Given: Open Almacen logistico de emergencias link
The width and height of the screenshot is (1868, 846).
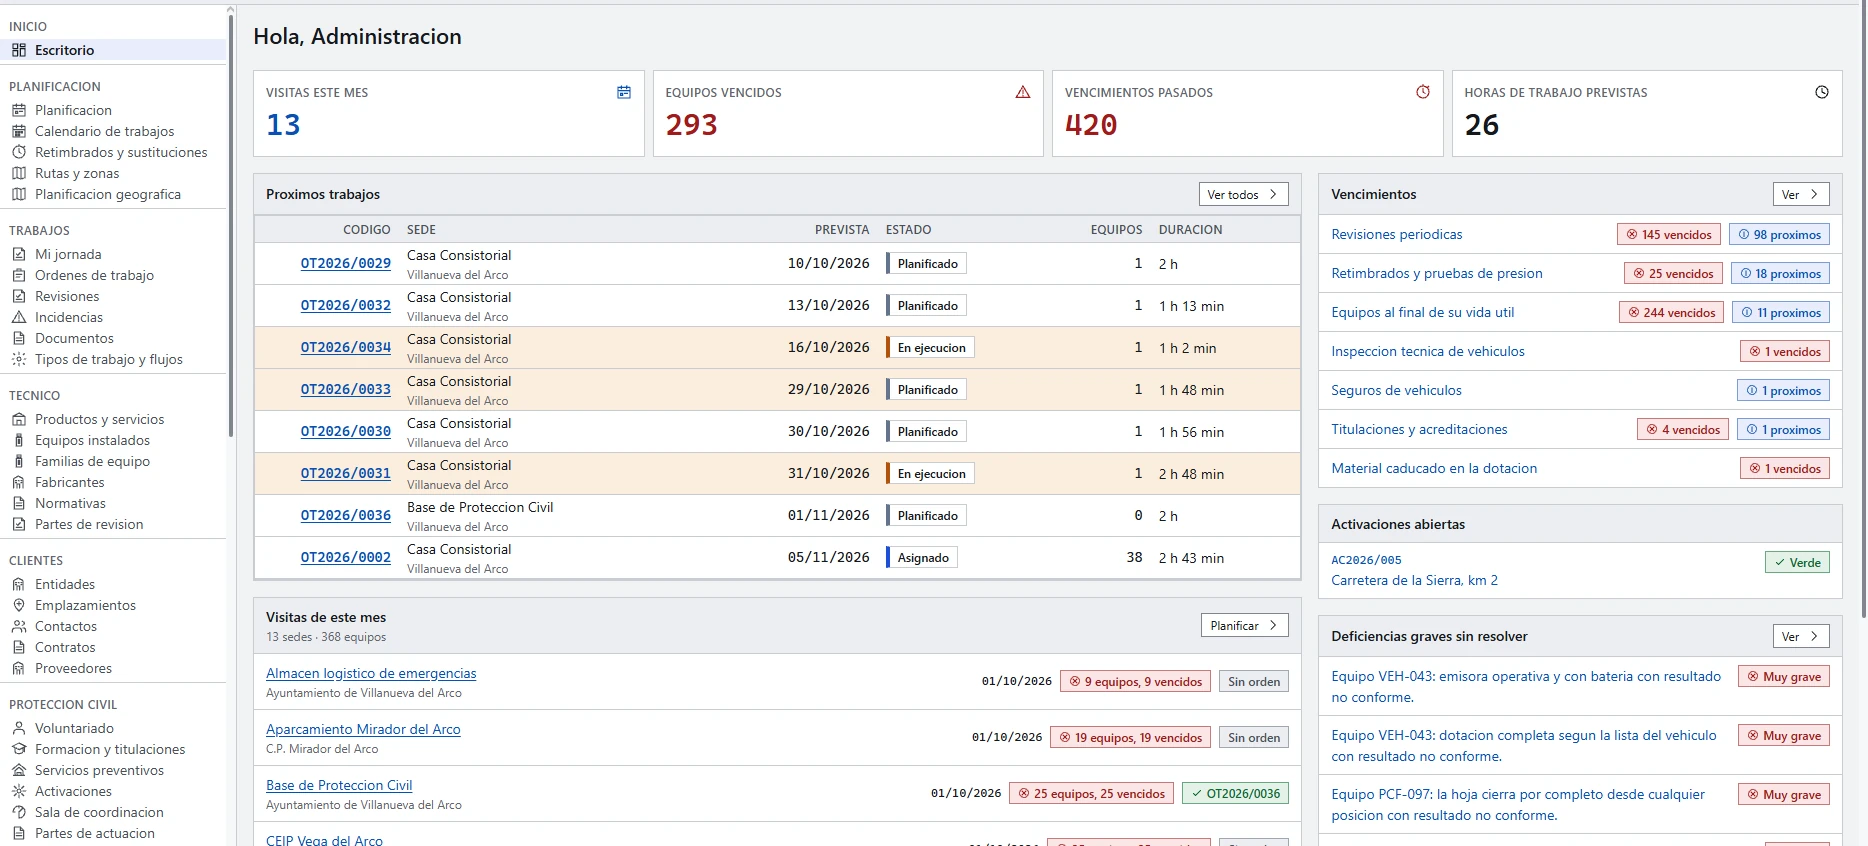Looking at the screenshot, I should (371, 674).
